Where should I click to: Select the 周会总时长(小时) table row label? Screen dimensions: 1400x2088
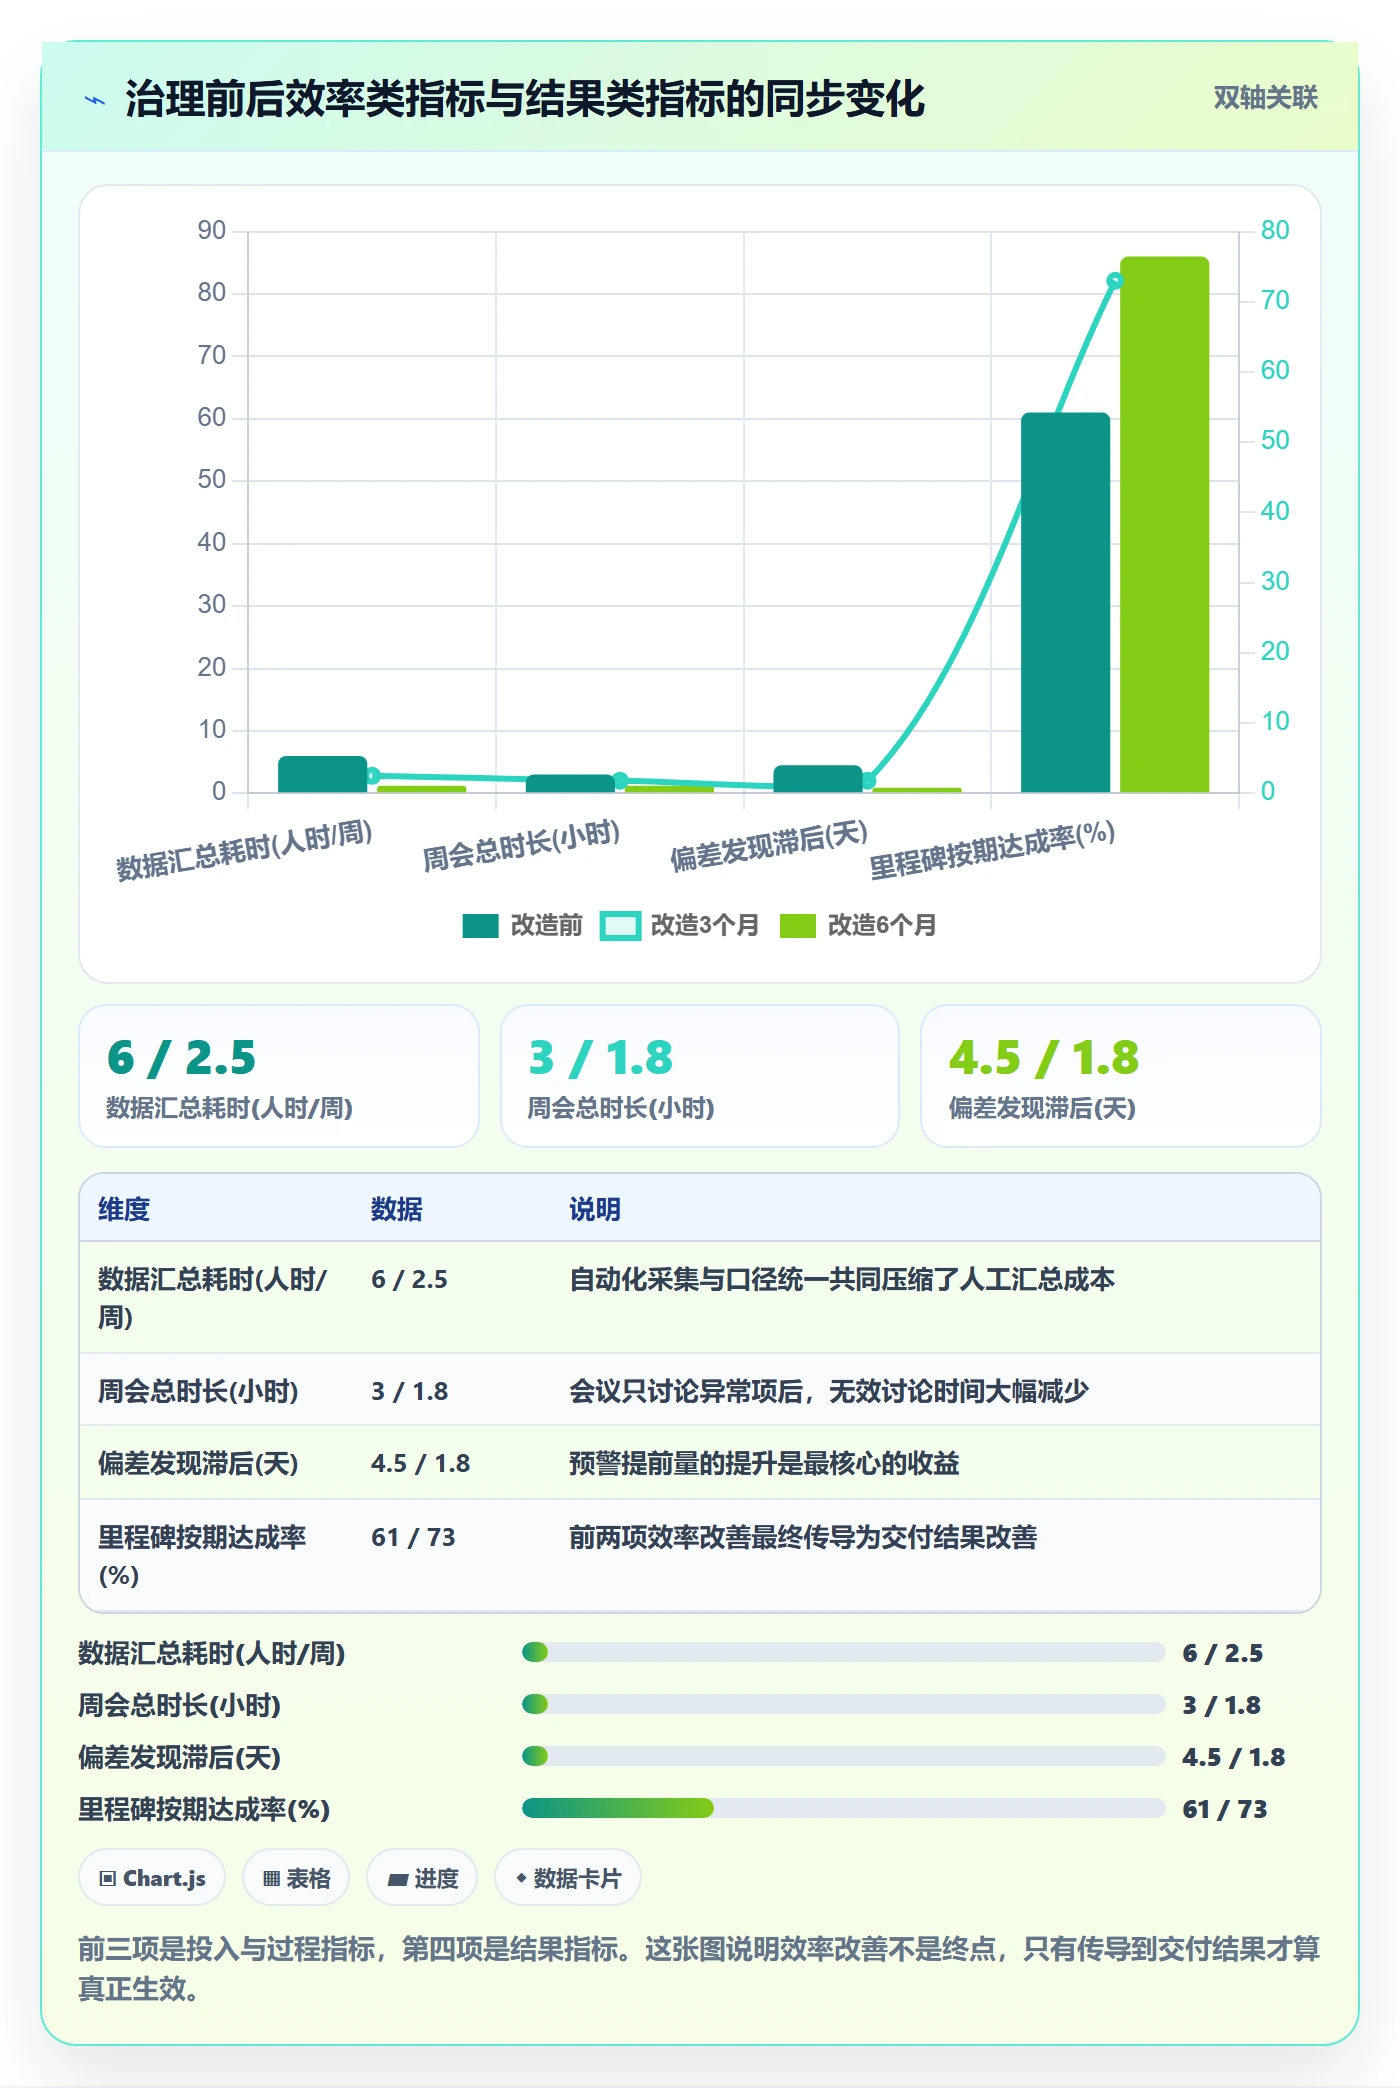click(198, 1391)
